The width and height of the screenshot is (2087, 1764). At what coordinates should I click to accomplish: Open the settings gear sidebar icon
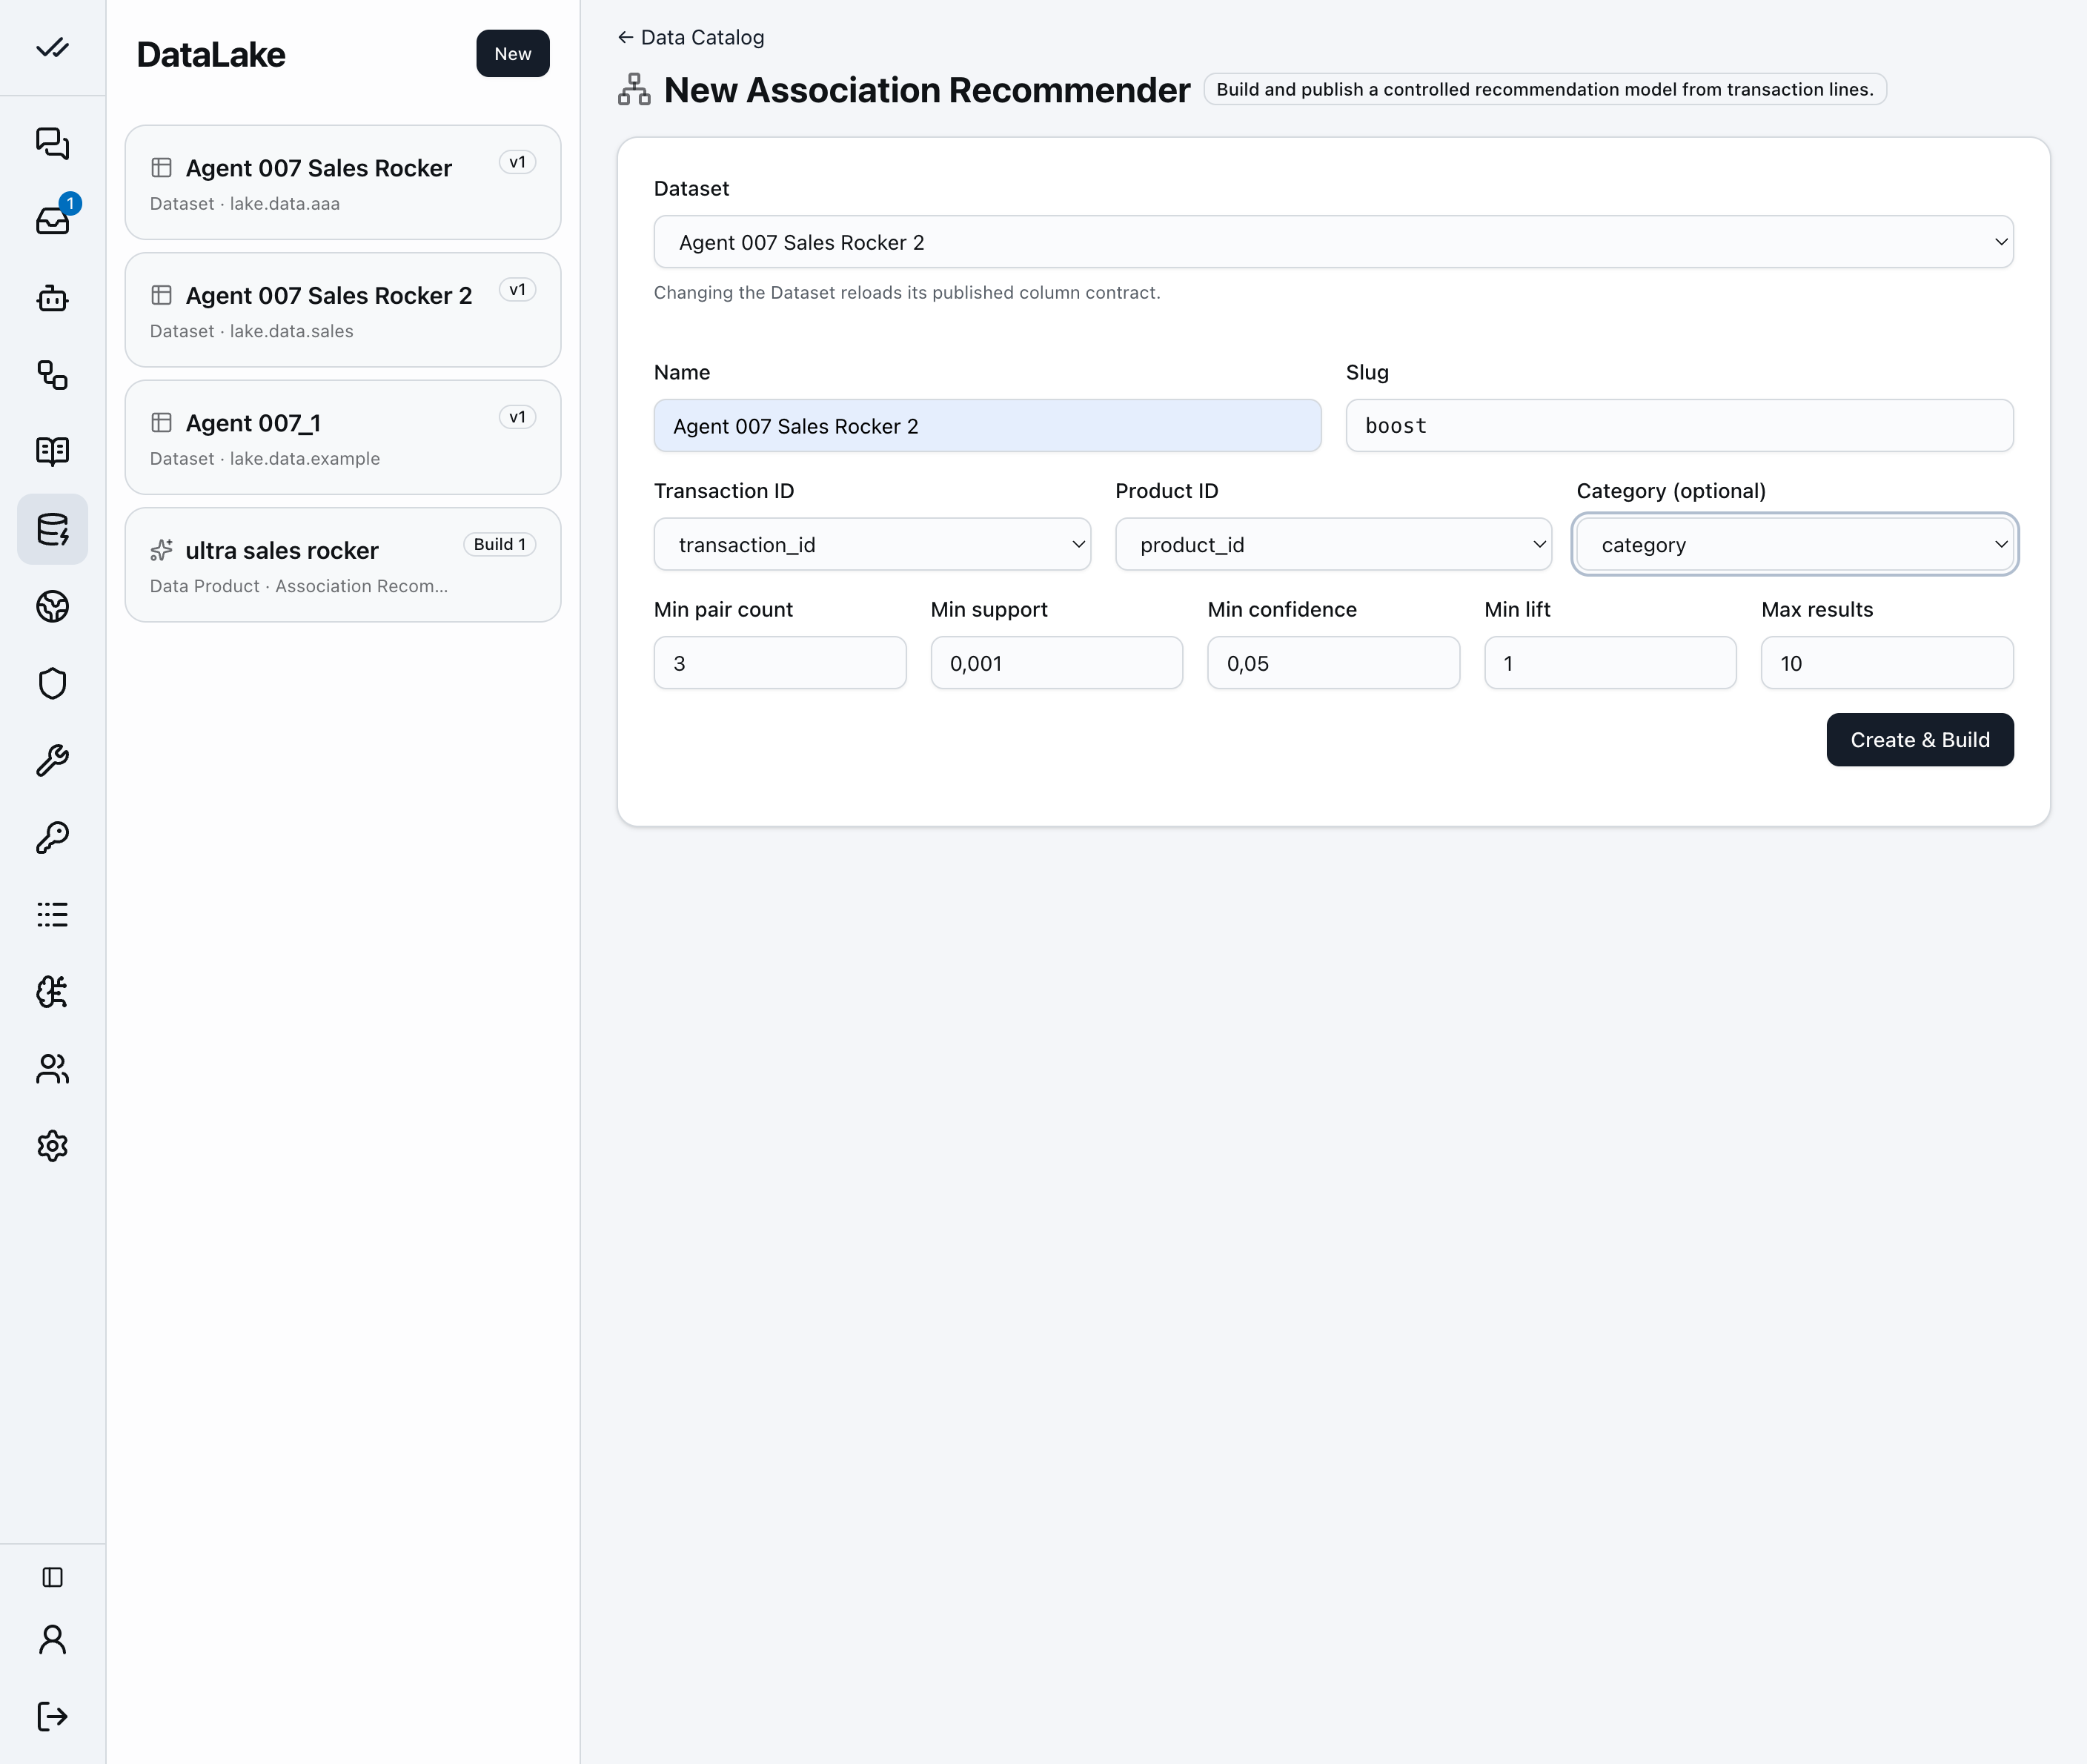(52, 1145)
